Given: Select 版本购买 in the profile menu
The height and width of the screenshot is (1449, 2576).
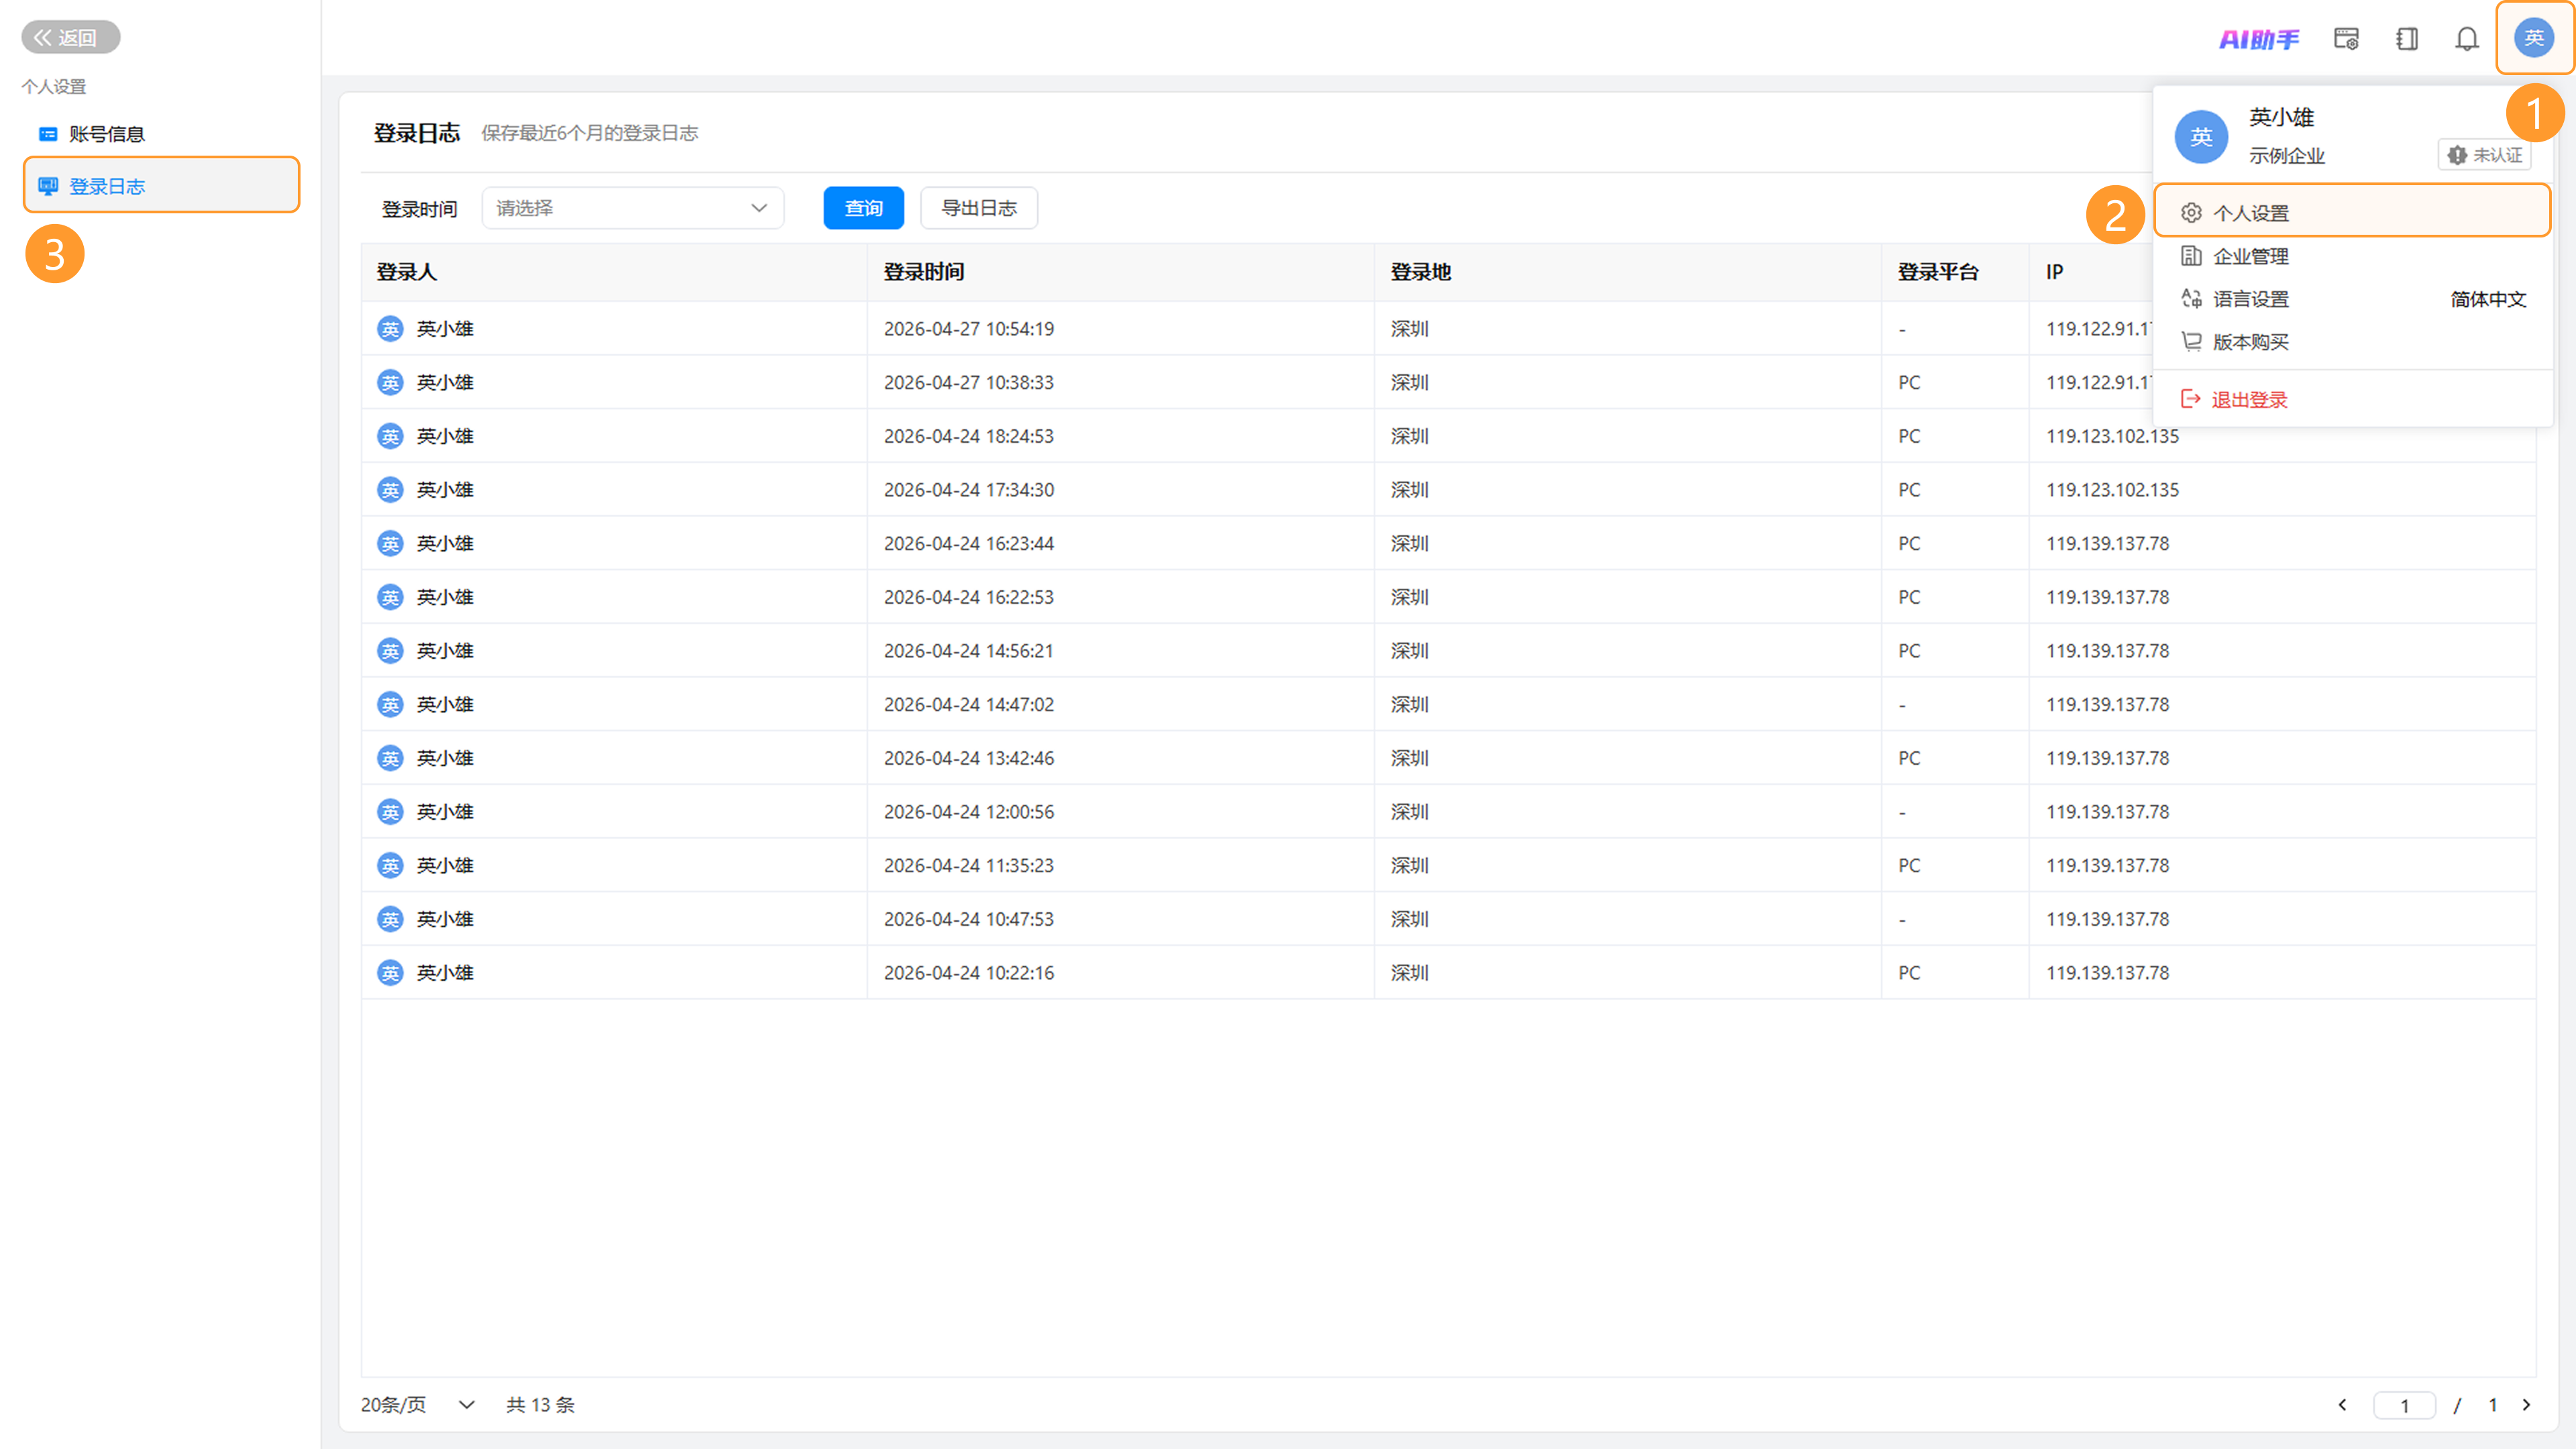Looking at the screenshot, I should click(x=2352, y=342).
